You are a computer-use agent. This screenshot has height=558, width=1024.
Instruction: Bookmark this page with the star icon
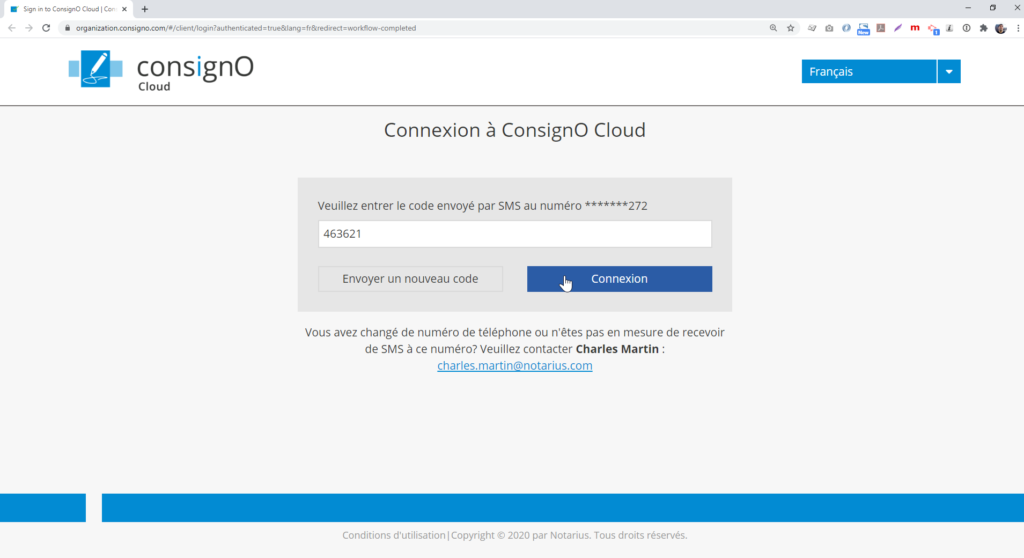(791, 28)
